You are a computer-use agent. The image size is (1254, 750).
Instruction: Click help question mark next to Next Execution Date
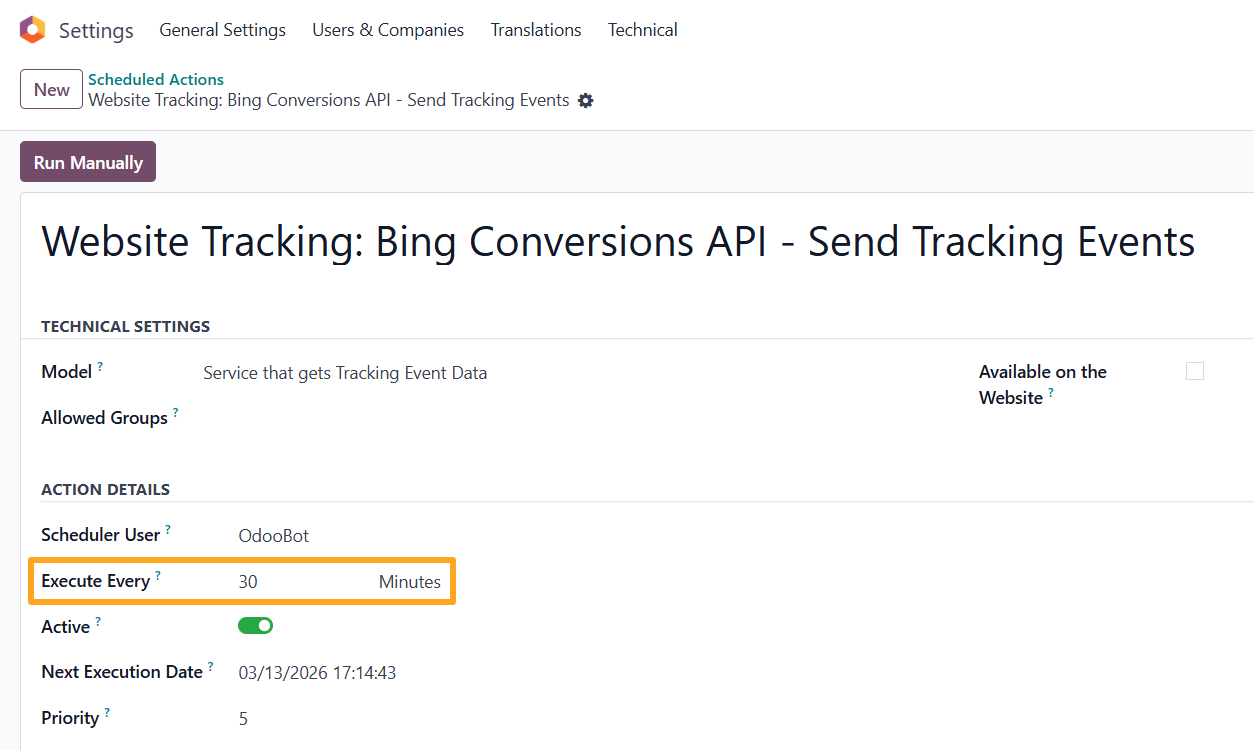[x=211, y=667]
